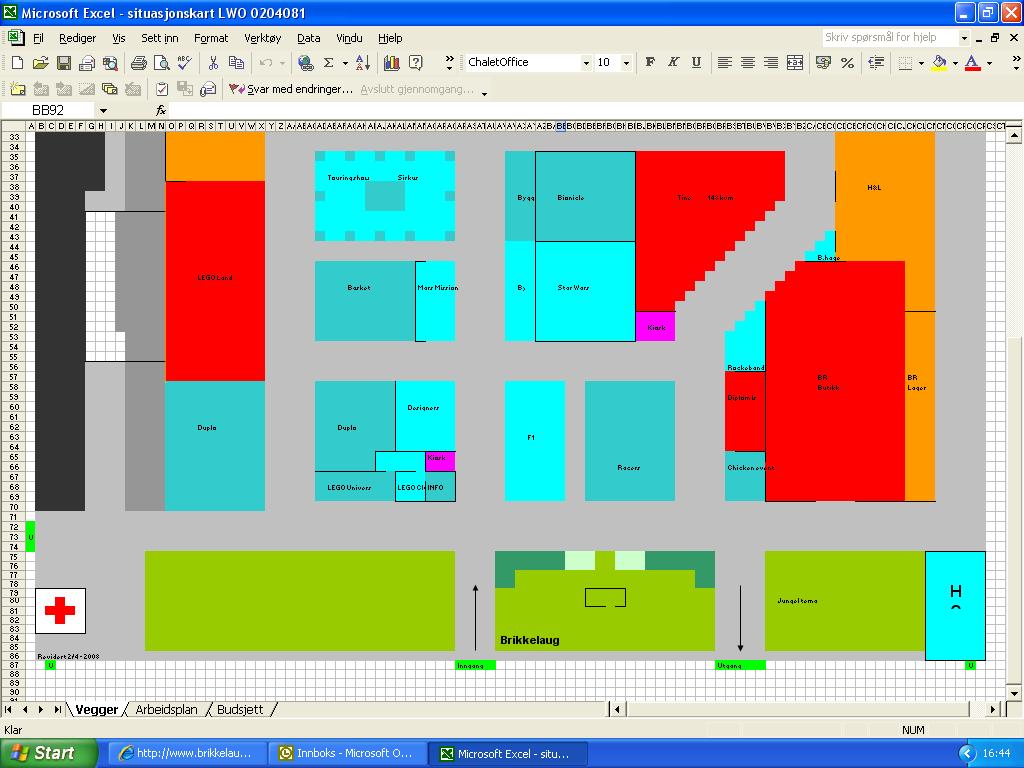Expand the AutoSum function list arrow

pos(345,63)
